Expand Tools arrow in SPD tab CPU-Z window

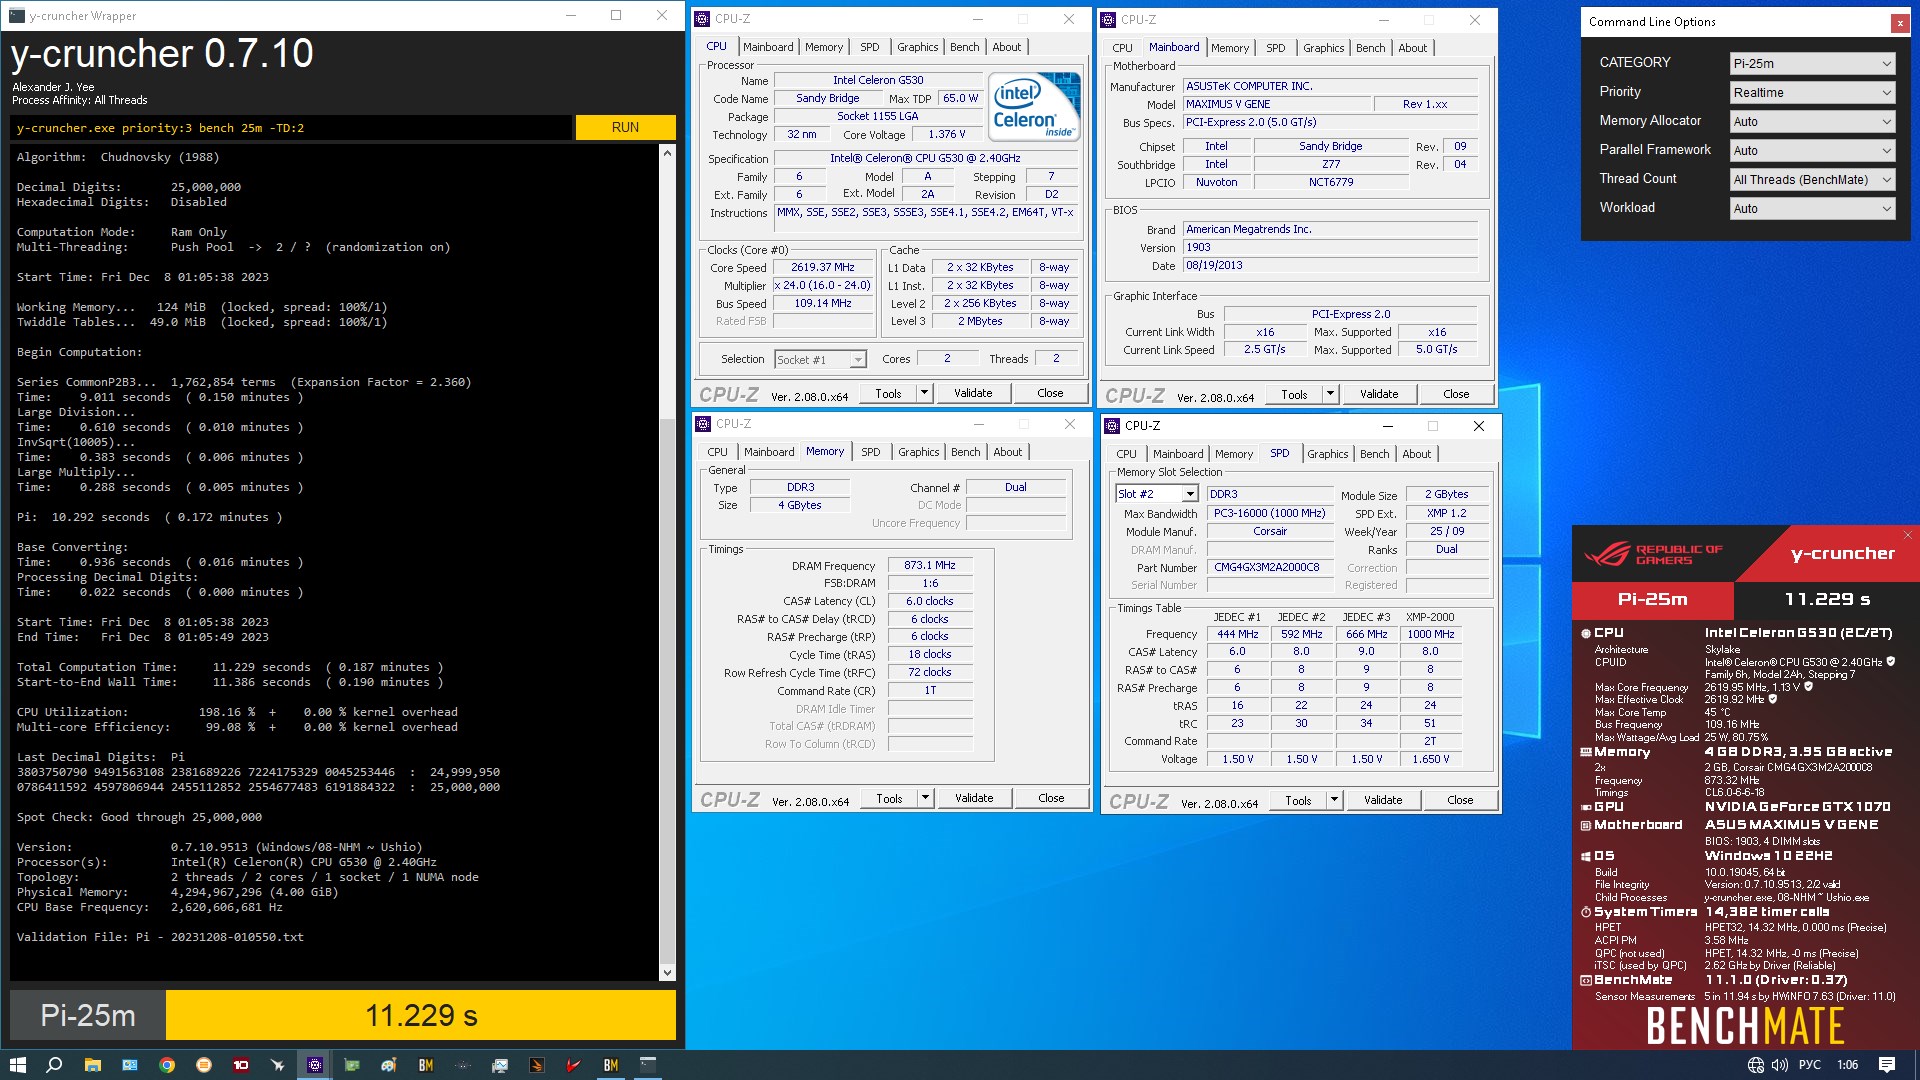[x=1334, y=800]
